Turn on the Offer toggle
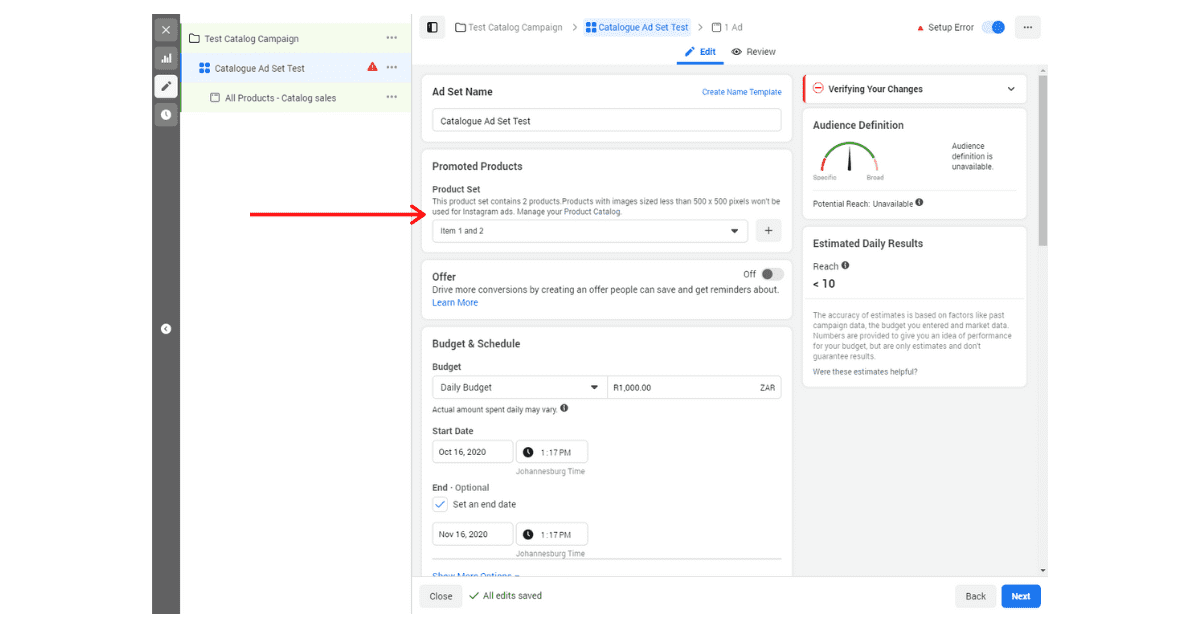The height and width of the screenshot is (628, 1200). pos(771,274)
